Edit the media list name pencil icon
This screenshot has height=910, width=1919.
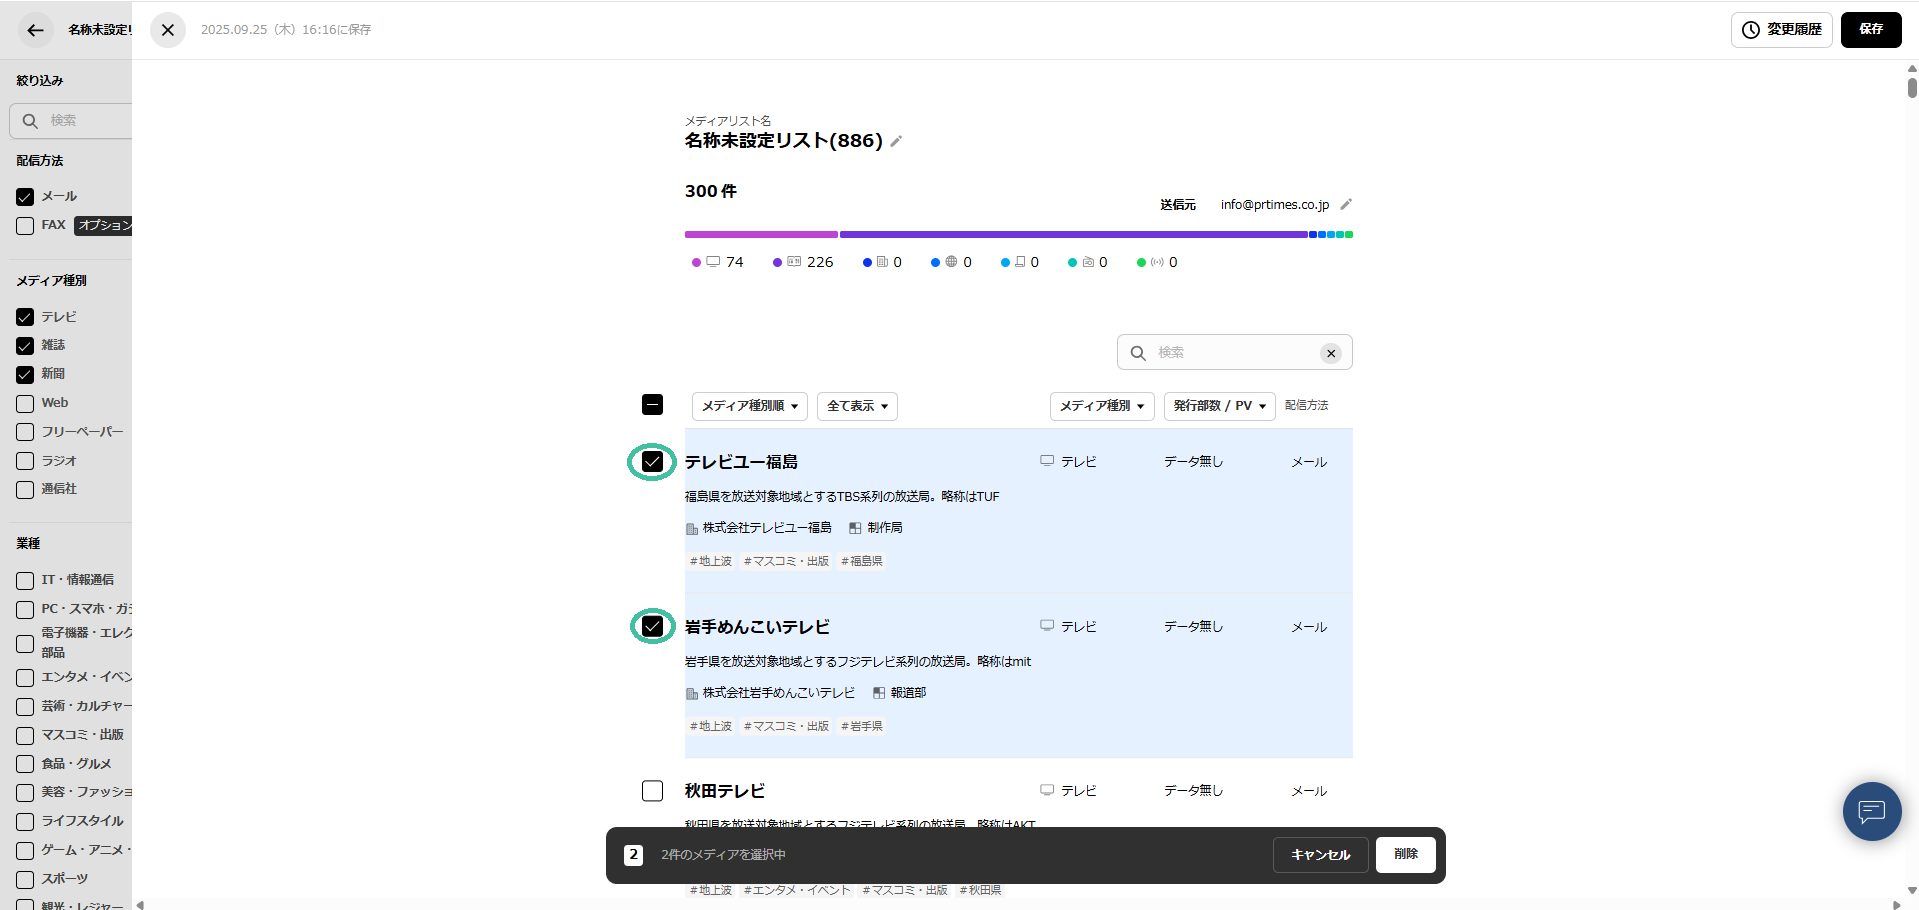[x=896, y=141]
